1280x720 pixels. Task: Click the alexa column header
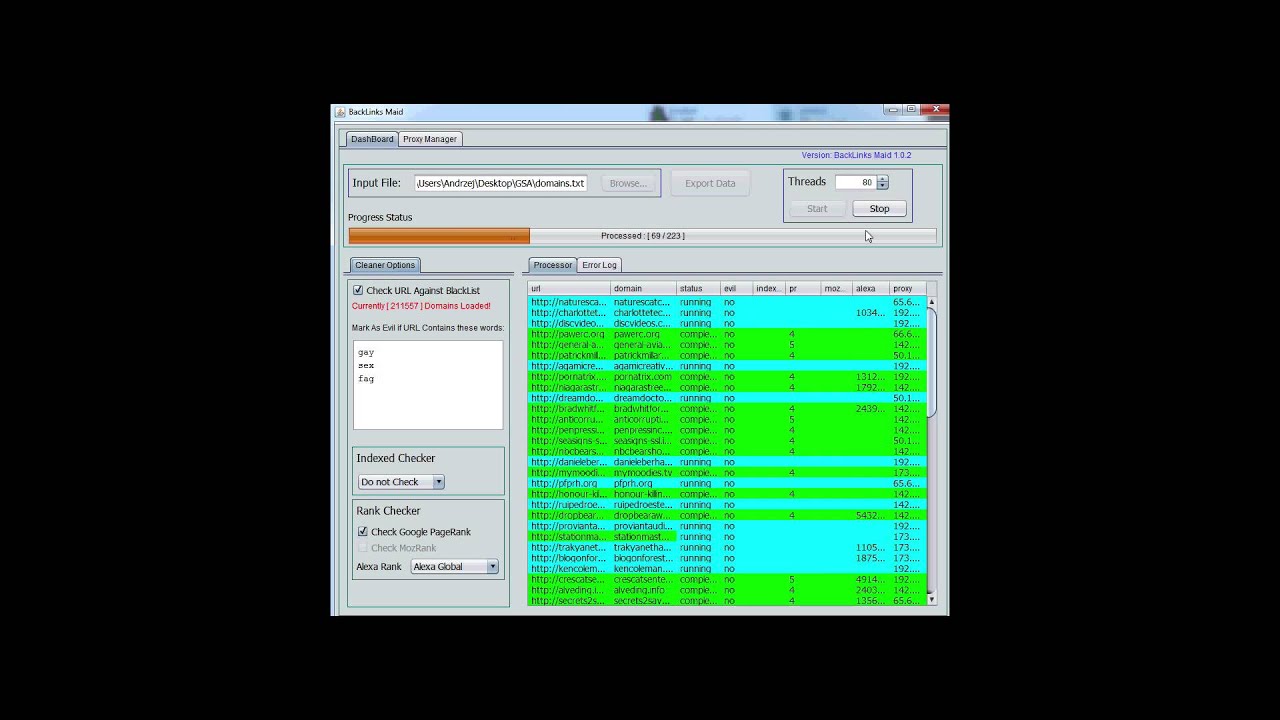tap(871, 289)
